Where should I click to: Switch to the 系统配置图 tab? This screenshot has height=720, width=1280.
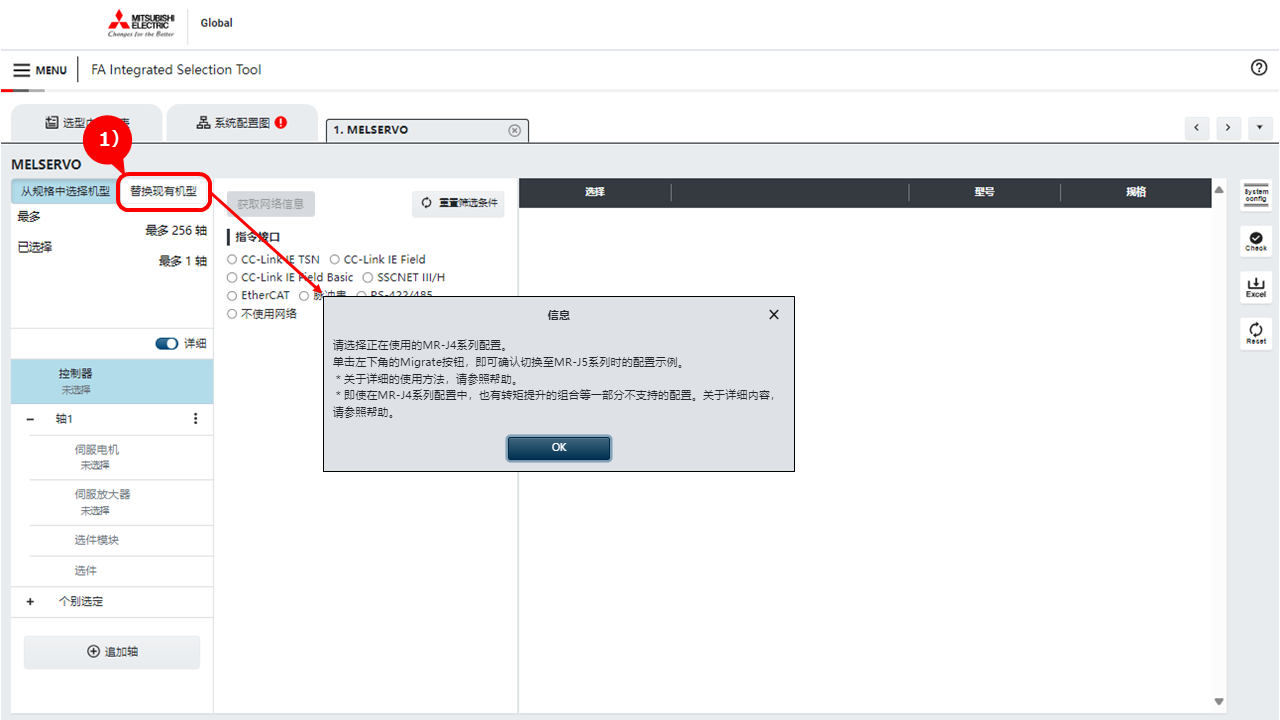click(x=242, y=123)
